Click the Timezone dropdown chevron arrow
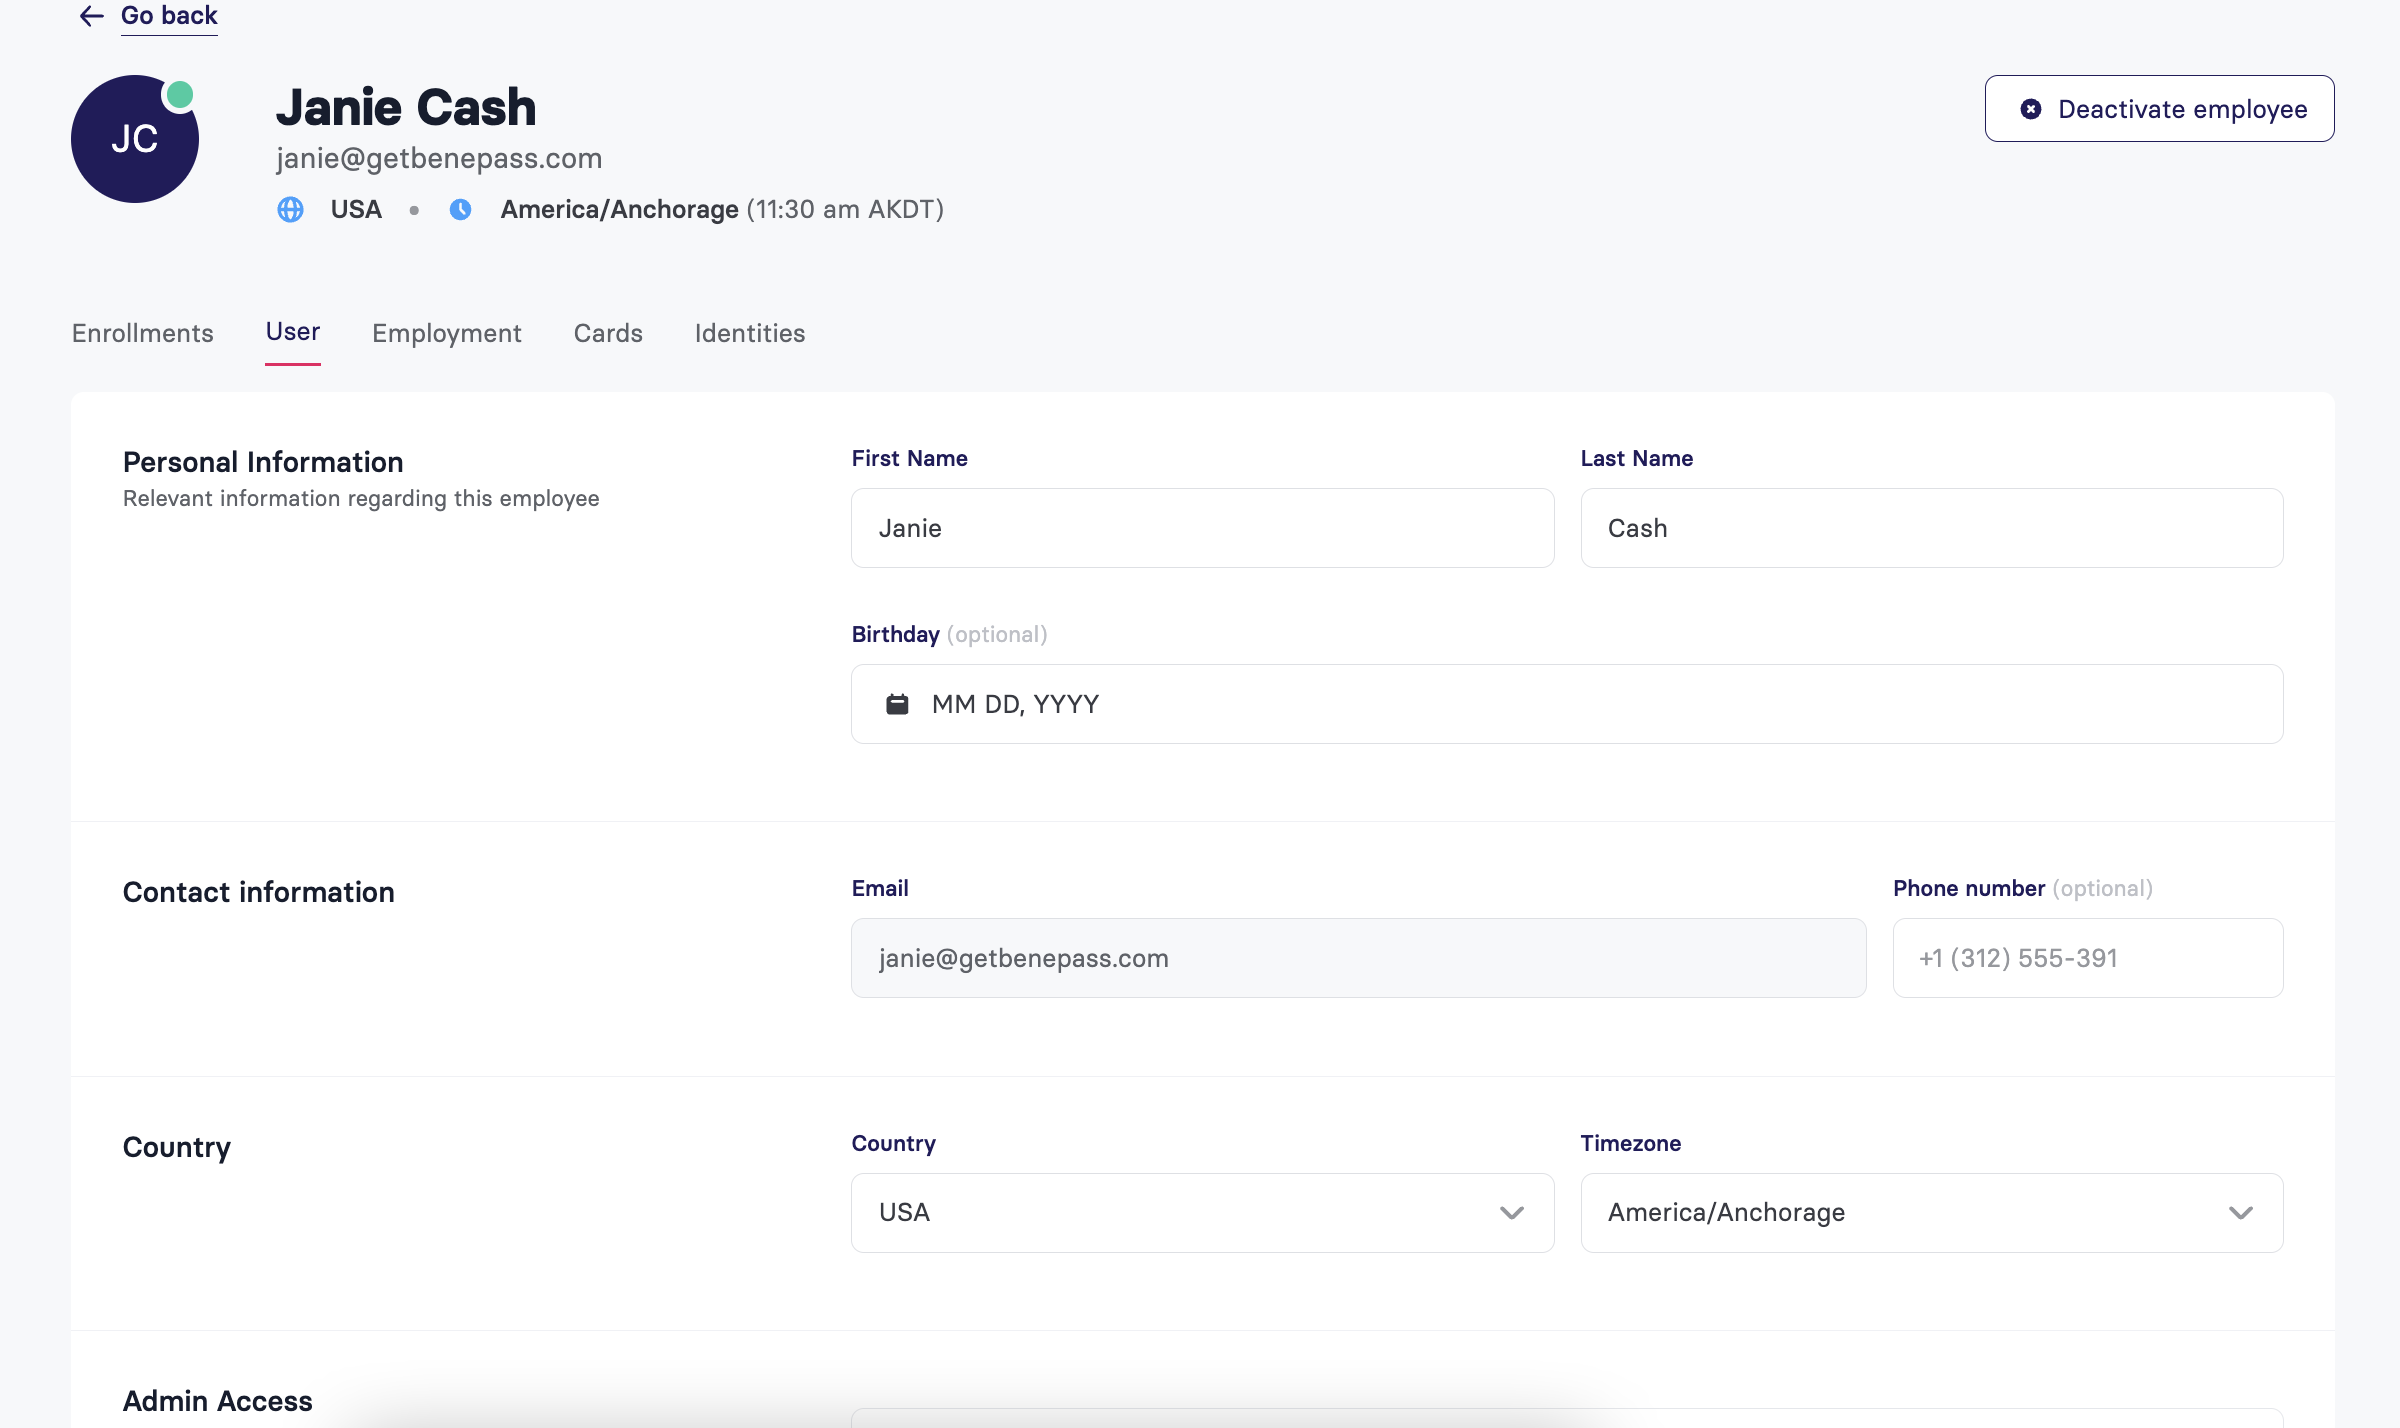 click(x=2241, y=1213)
